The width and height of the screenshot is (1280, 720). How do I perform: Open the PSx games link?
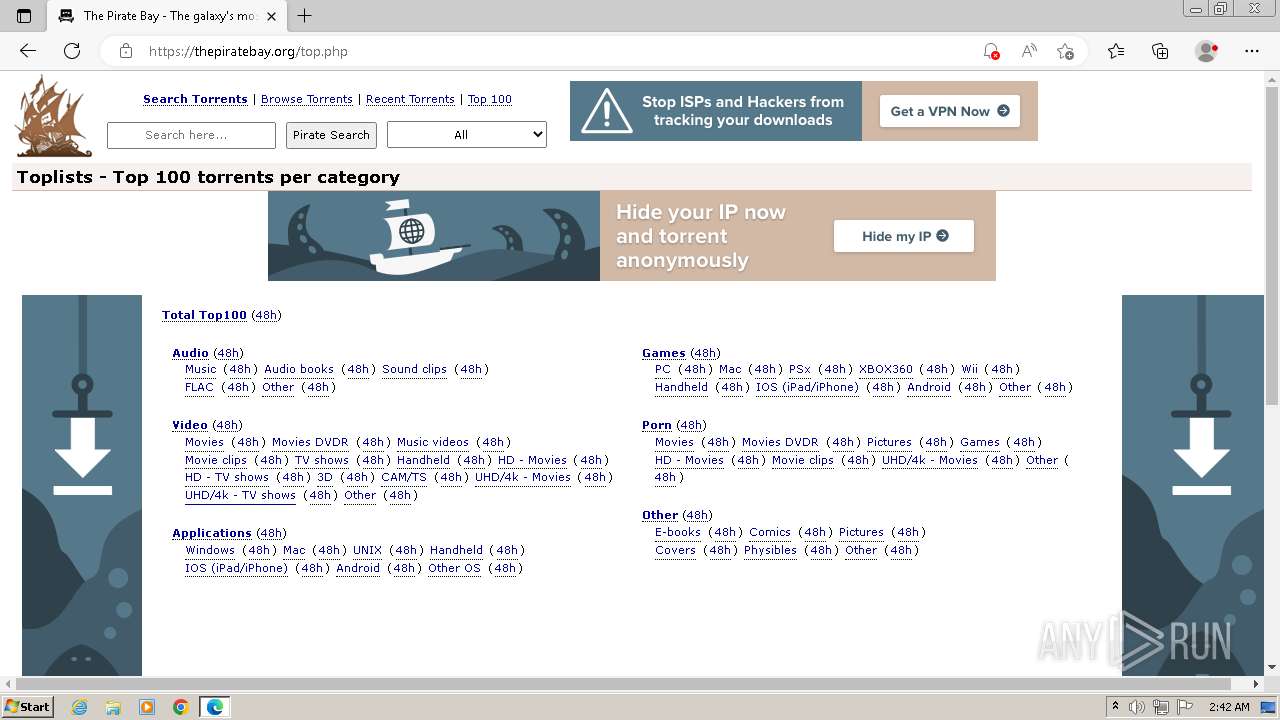click(800, 369)
